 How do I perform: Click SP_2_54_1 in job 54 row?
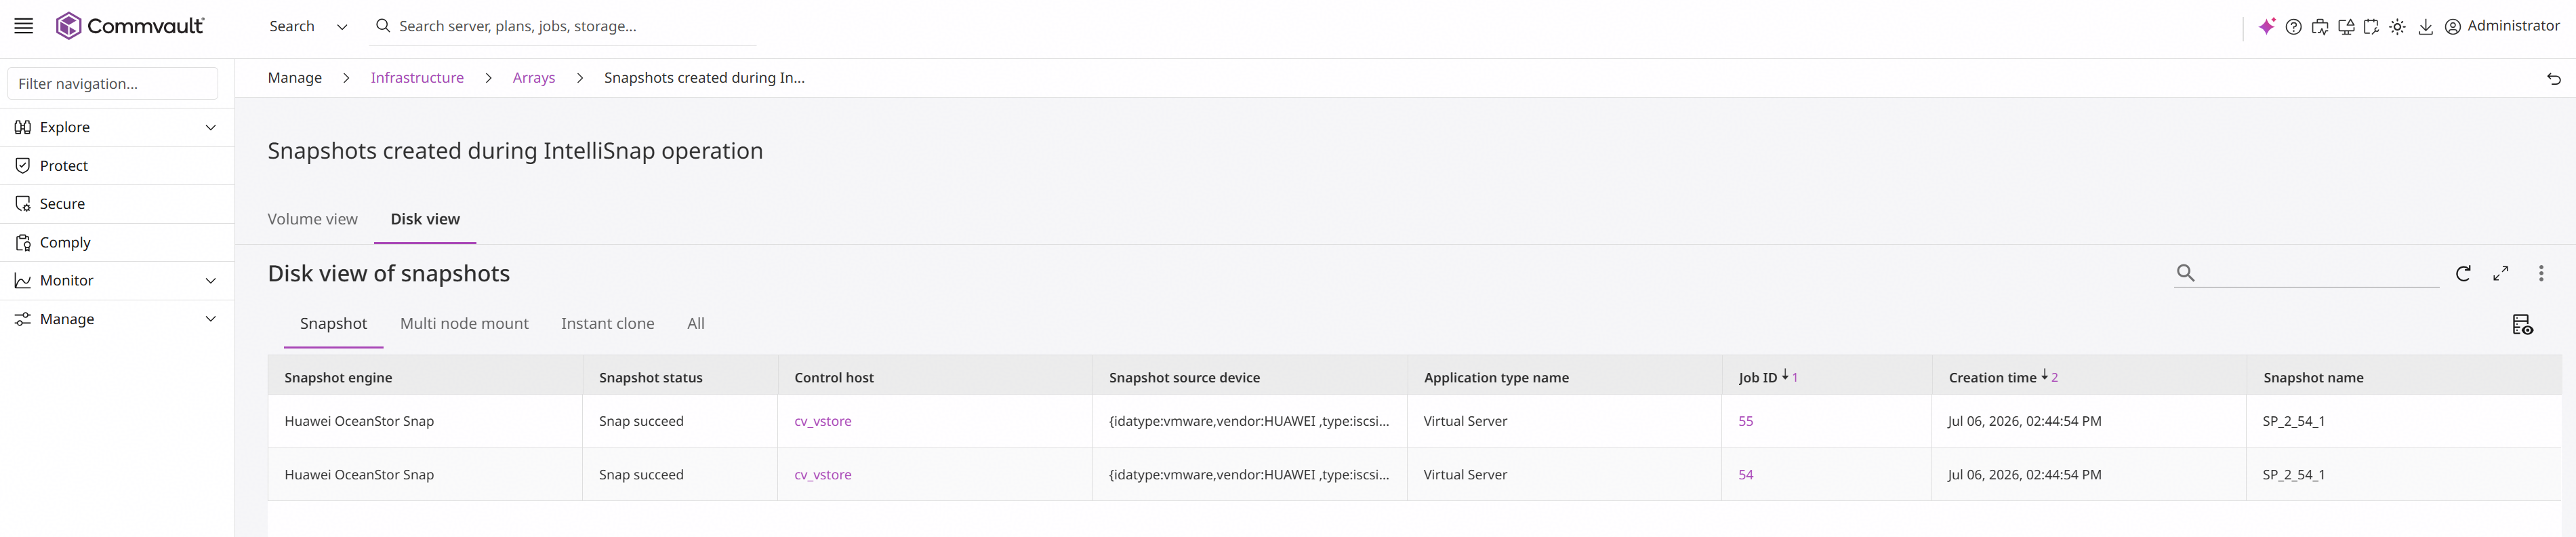pos(2294,475)
